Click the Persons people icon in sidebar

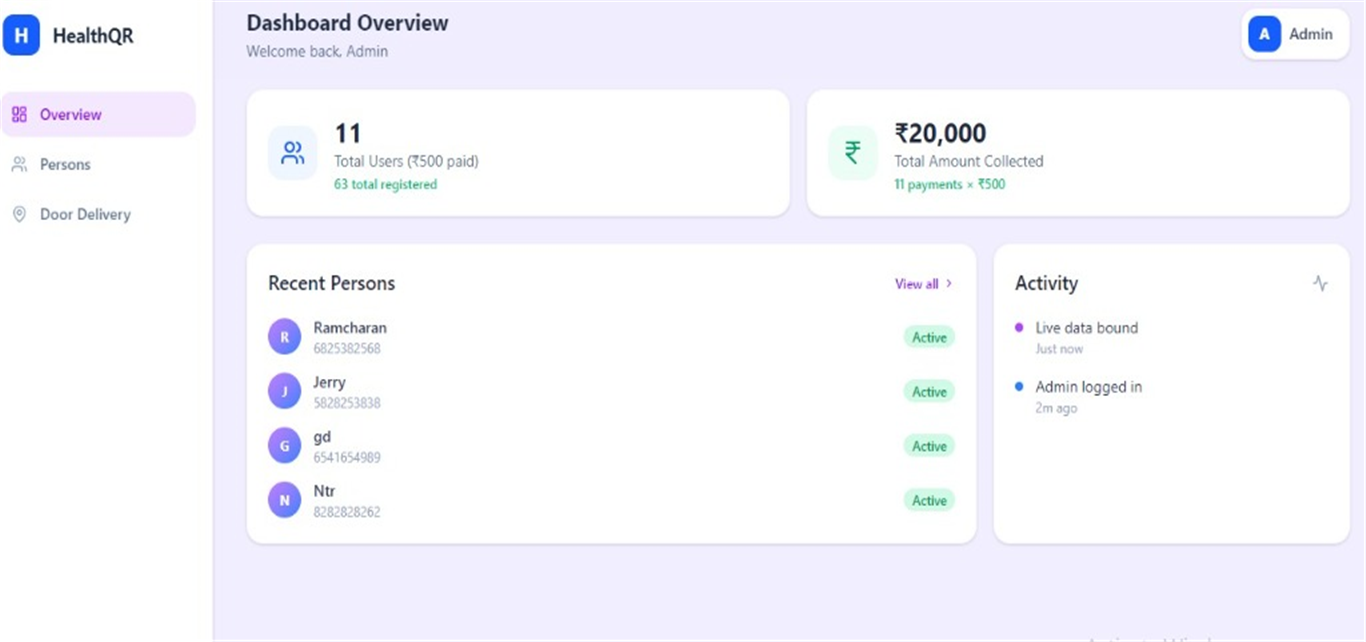tap(19, 164)
